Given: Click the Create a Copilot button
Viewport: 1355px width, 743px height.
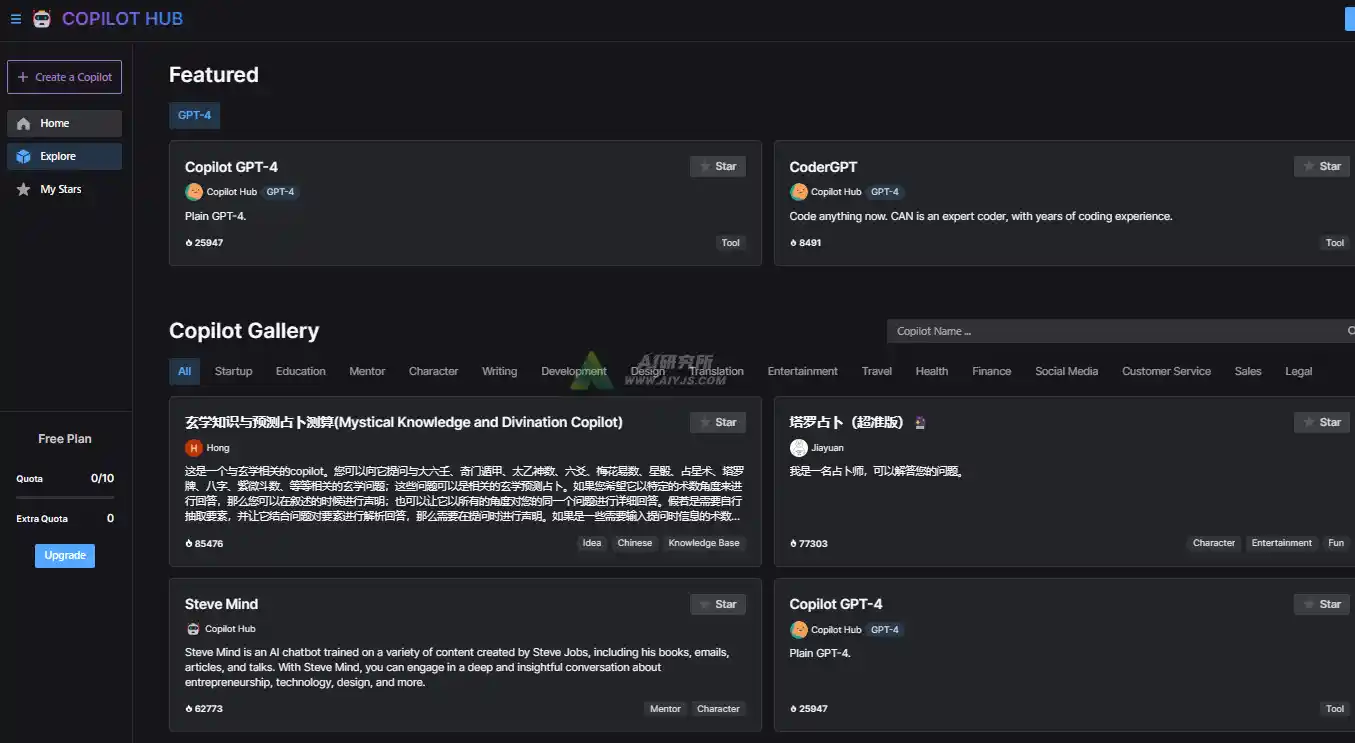Looking at the screenshot, I should click(64, 77).
